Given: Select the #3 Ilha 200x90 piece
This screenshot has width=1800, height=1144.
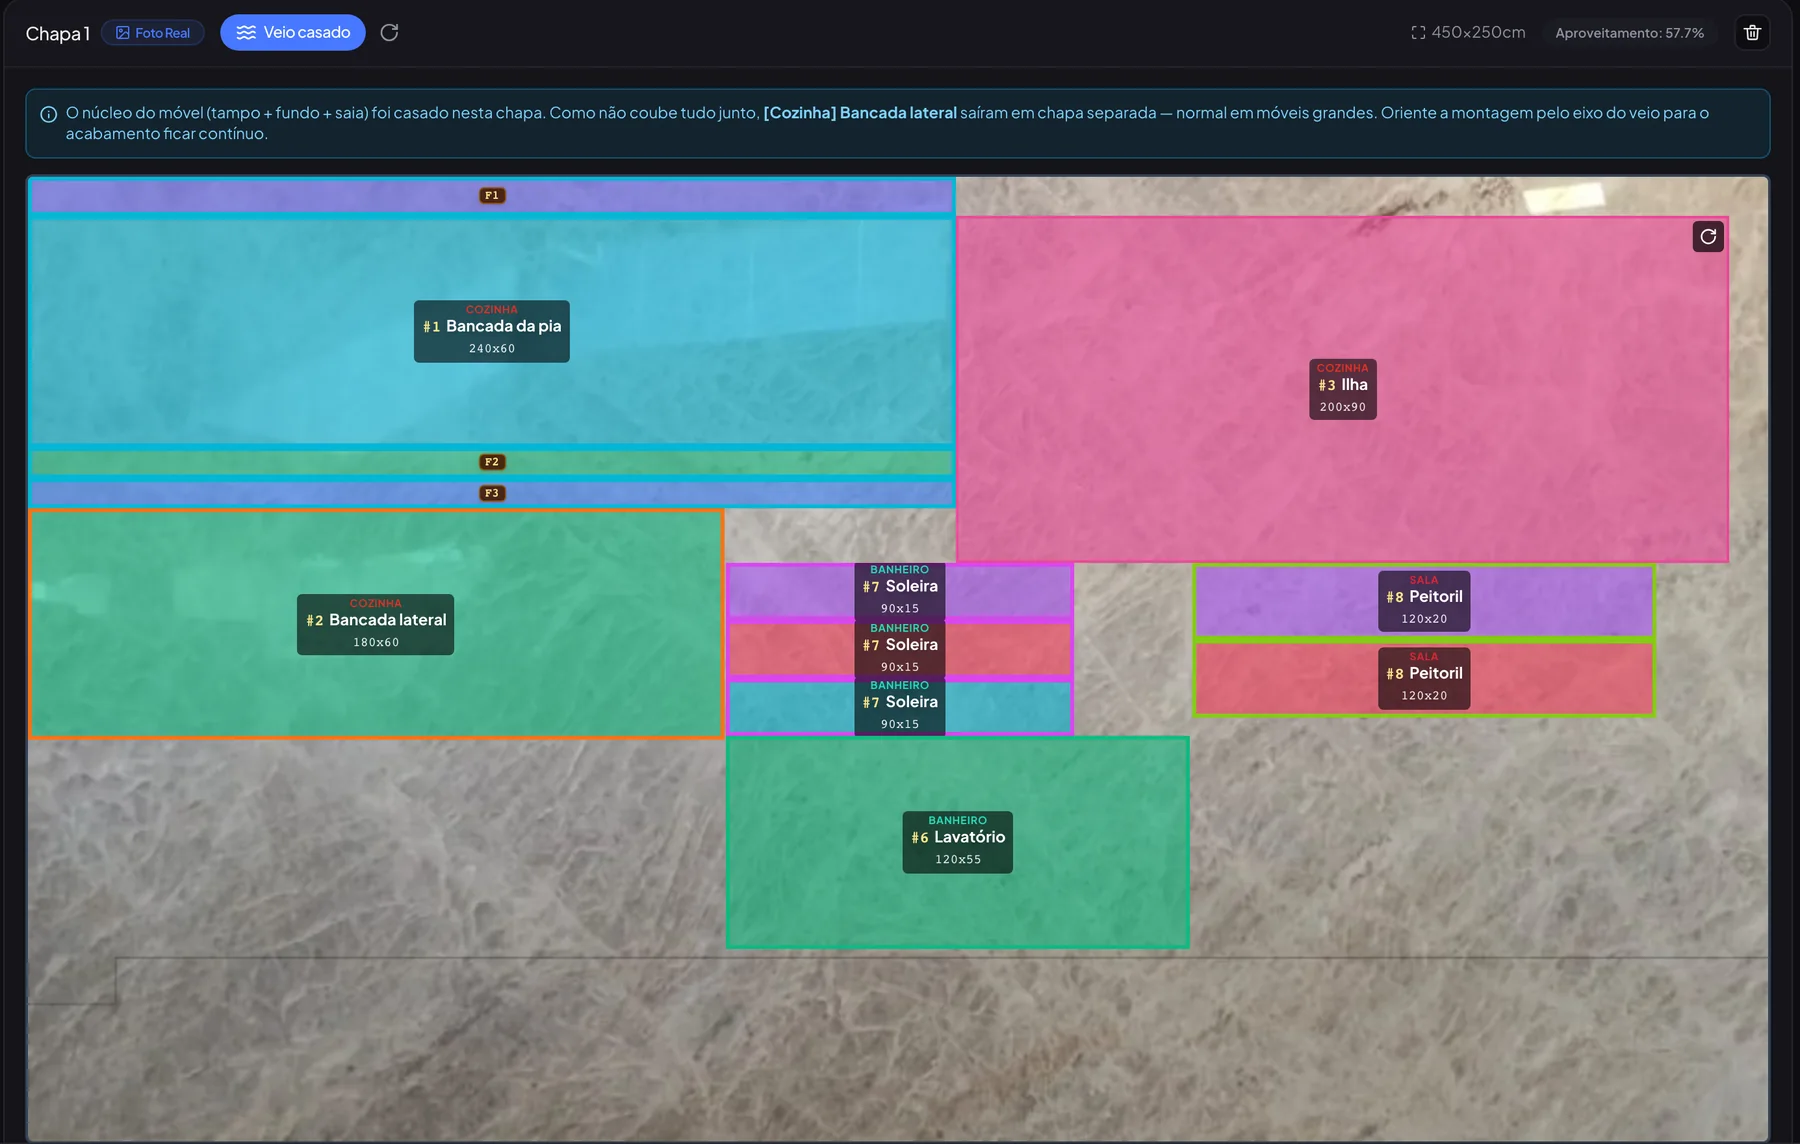Looking at the screenshot, I should 1343,389.
